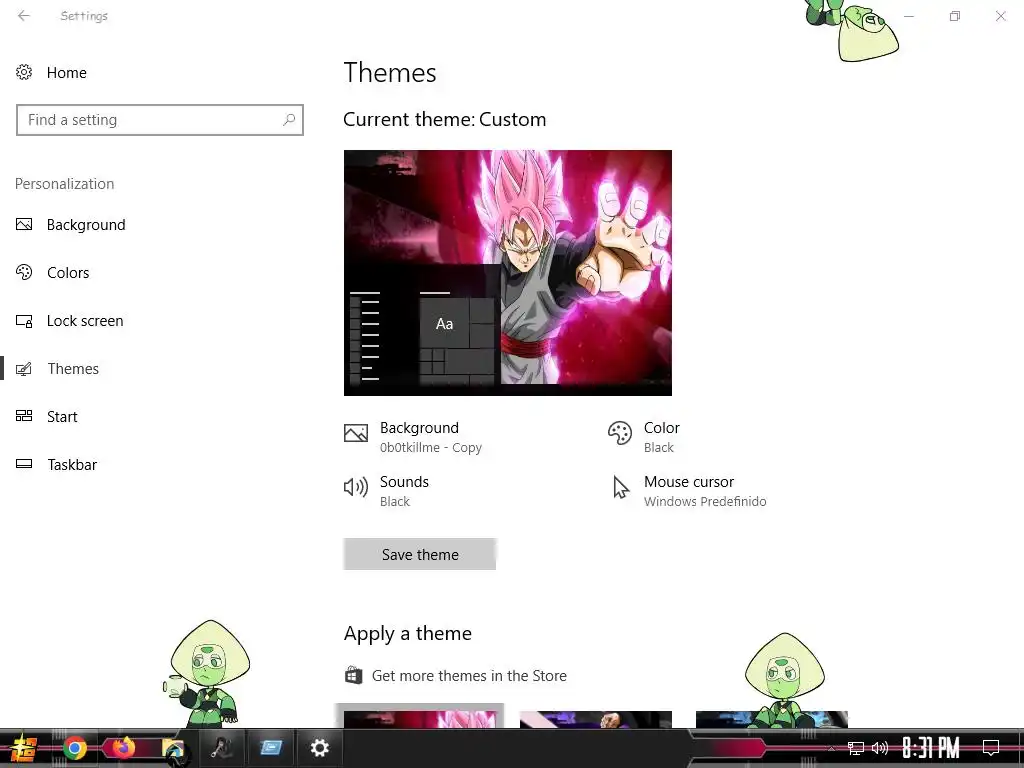Select the Themes sidebar item

73,368
